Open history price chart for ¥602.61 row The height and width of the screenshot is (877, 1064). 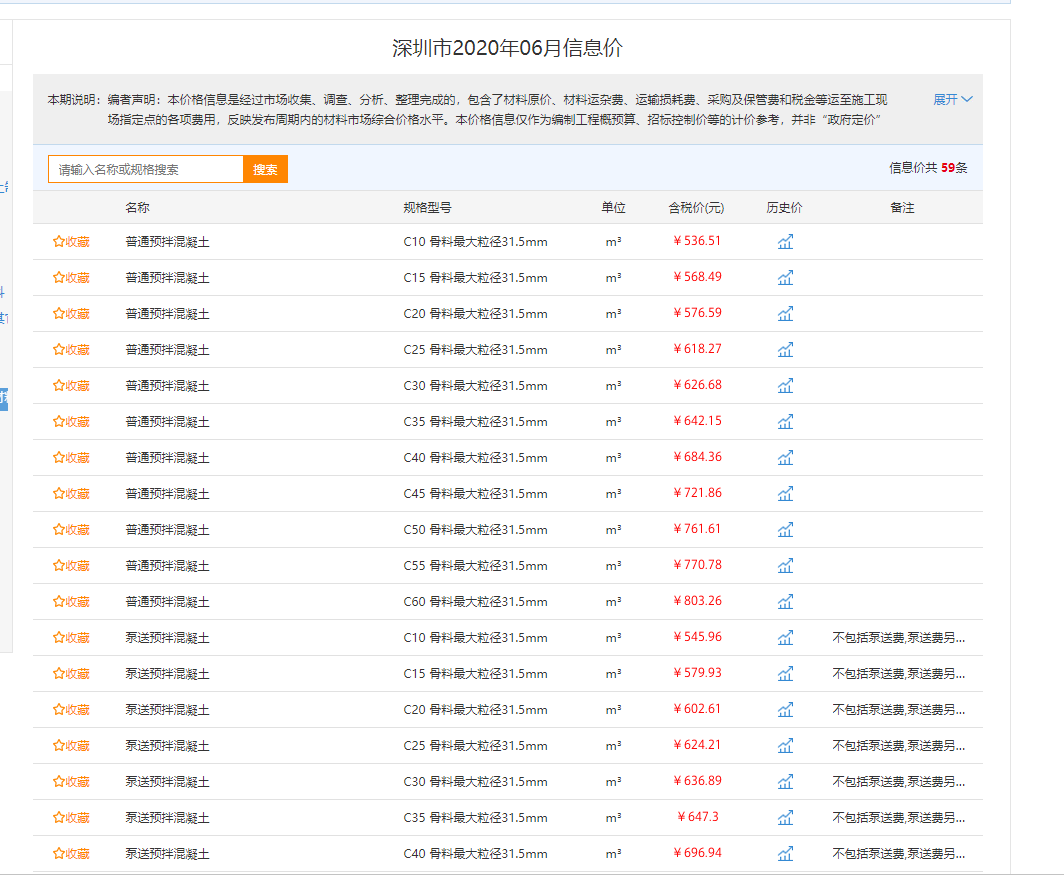[785, 709]
